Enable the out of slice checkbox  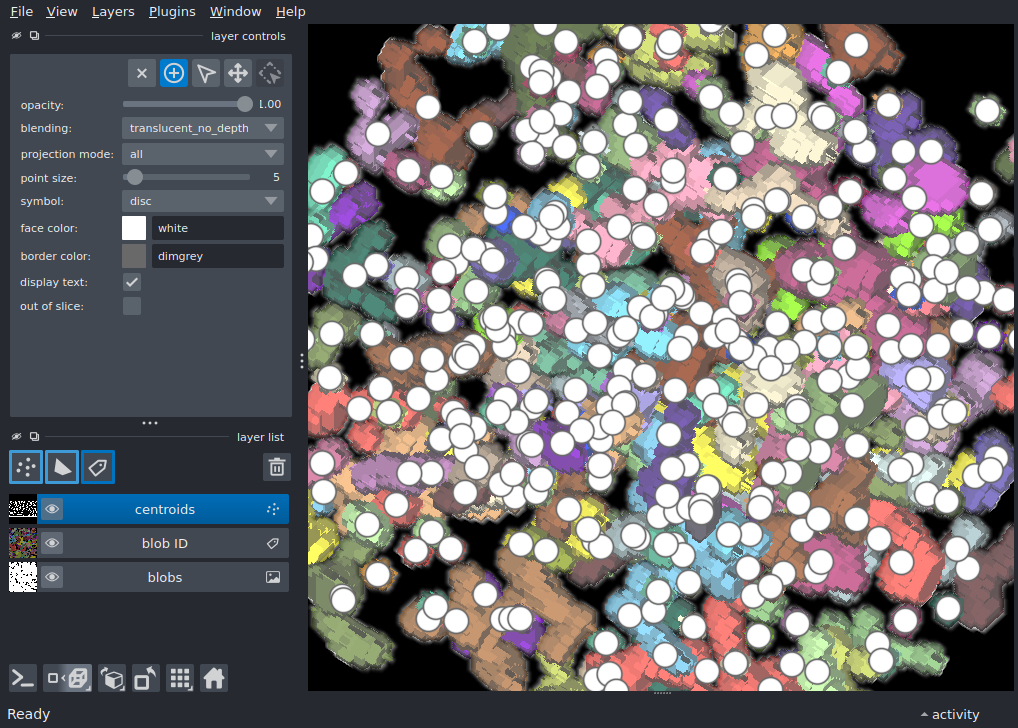pyautogui.click(x=132, y=306)
